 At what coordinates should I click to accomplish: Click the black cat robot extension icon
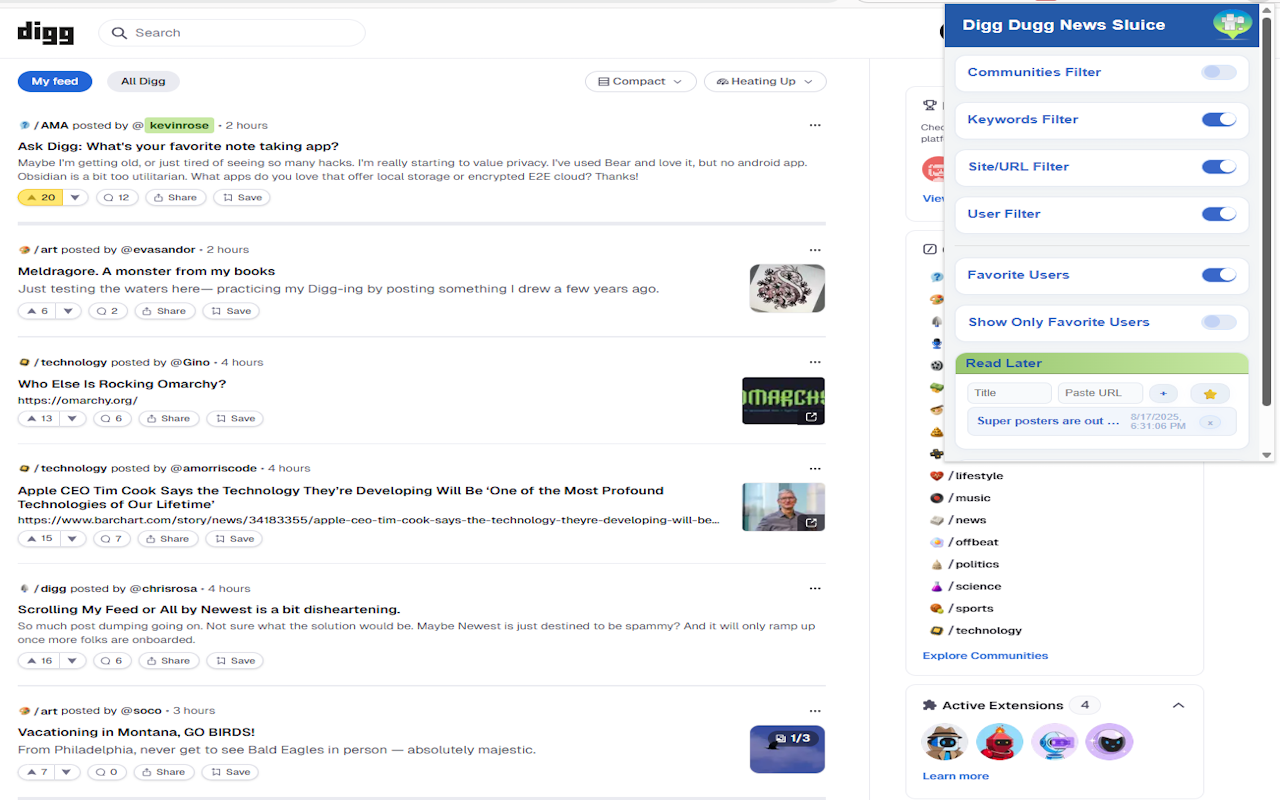coord(1109,741)
